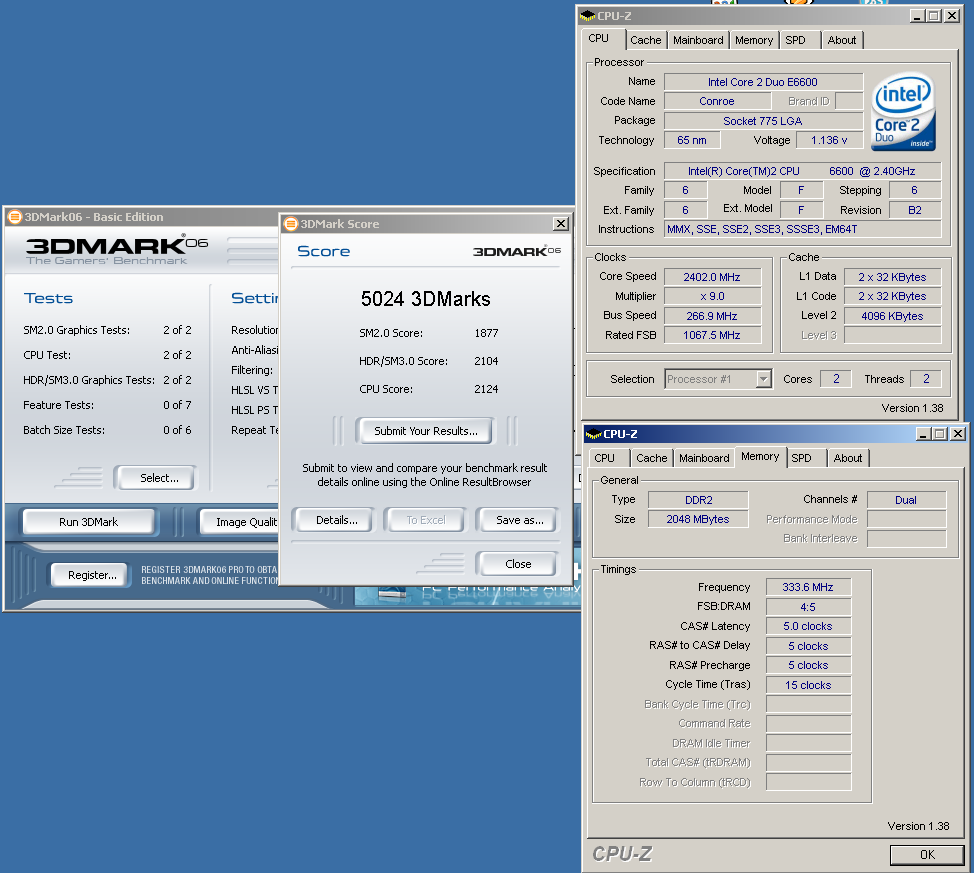Click Technology value 65 nm

[x=692, y=140]
